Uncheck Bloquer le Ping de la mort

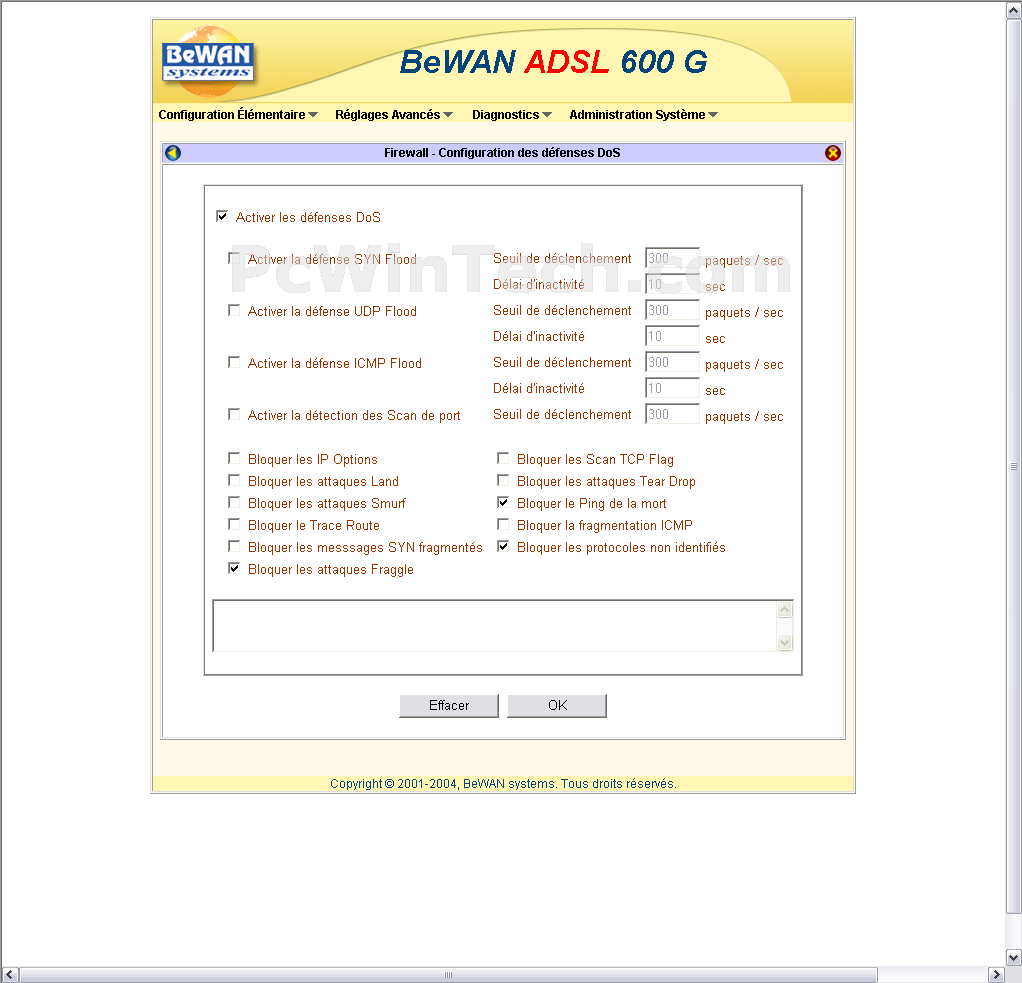pyautogui.click(x=503, y=502)
